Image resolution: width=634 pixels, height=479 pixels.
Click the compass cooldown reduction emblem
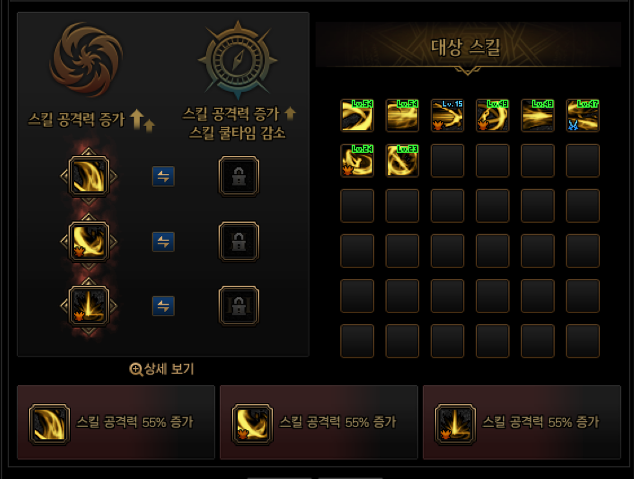(x=238, y=60)
